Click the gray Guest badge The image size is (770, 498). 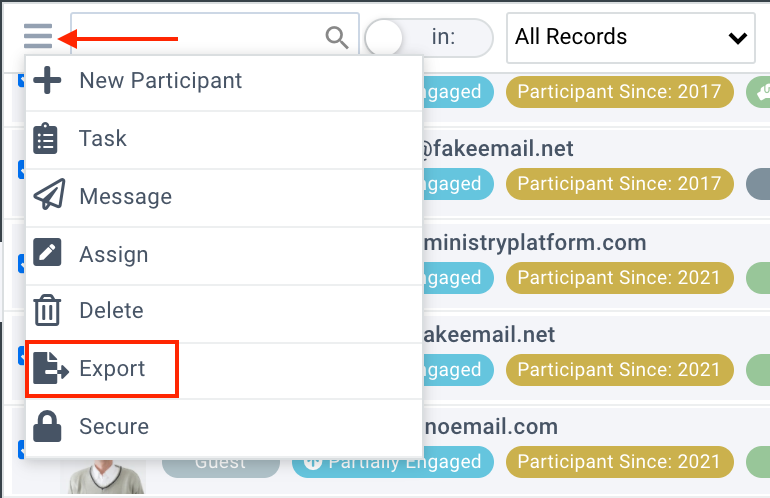pos(220,462)
